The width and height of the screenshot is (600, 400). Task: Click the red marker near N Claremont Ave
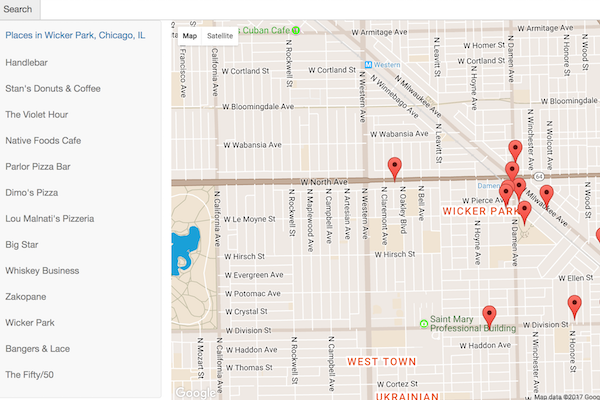pyautogui.click(x=395, y=169)
